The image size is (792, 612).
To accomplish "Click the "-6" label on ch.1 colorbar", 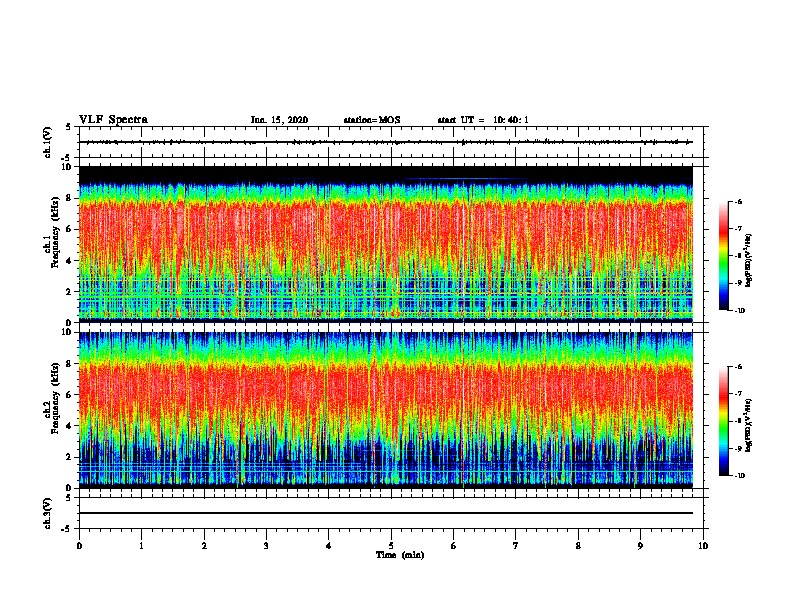I will coord(737,201).
